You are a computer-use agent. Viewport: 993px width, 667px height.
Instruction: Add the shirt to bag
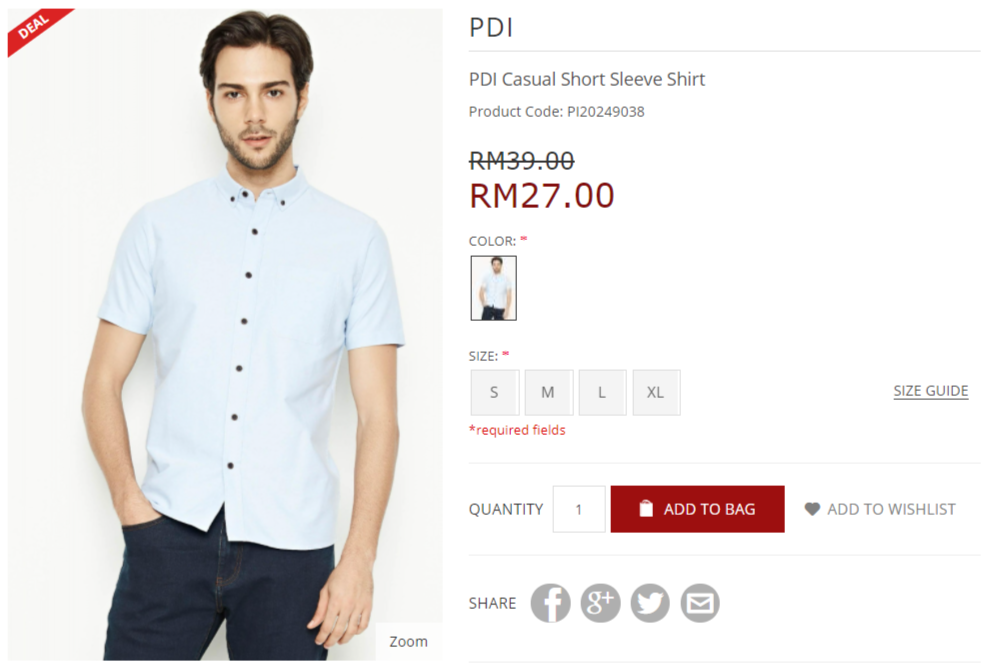[x=697, y=509]
